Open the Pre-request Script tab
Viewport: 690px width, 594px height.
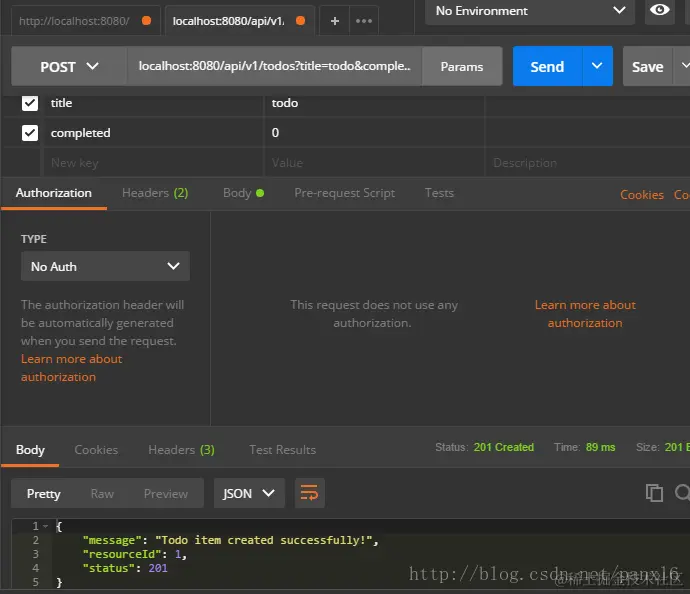click(345, 193)
